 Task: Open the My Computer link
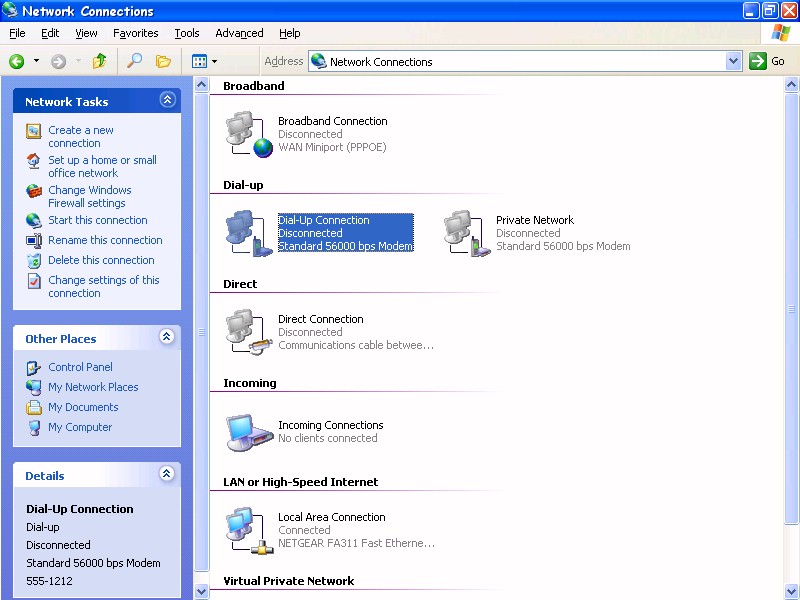pos(80,427)
